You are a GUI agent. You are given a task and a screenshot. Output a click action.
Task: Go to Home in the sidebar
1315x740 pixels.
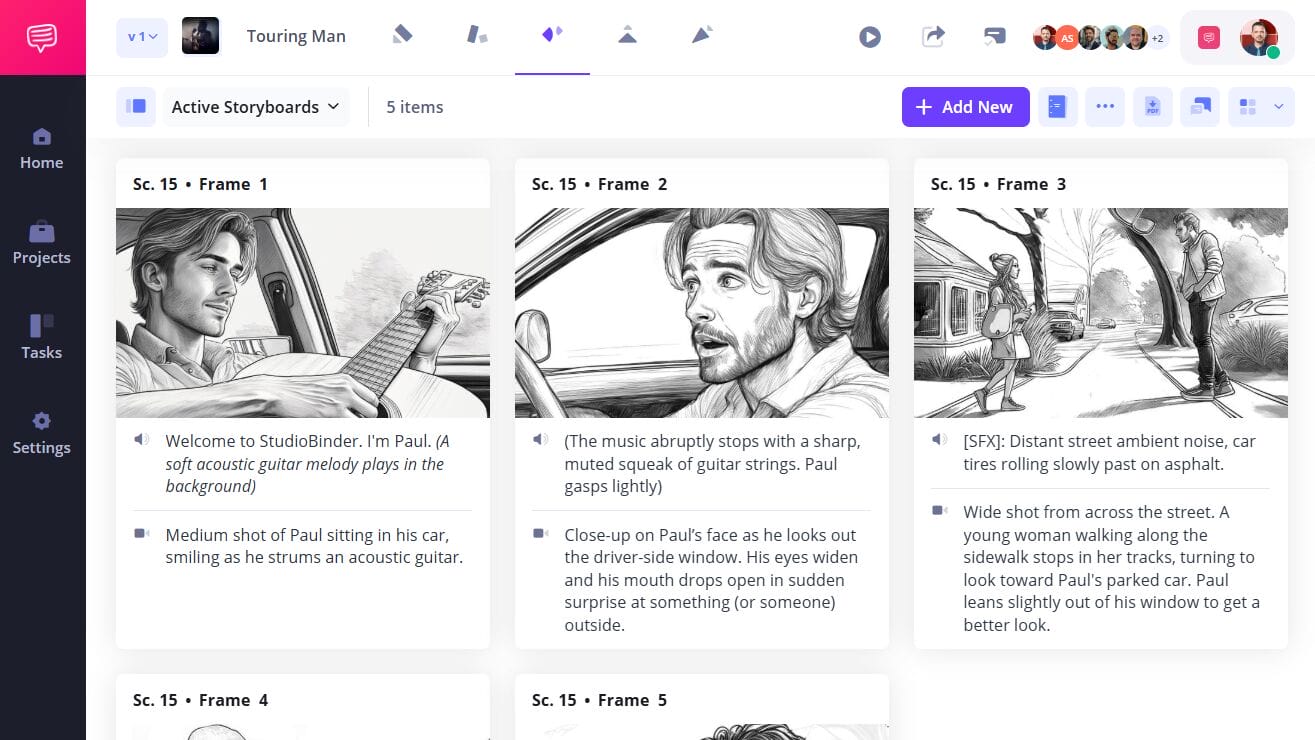[x=42, y=149]
